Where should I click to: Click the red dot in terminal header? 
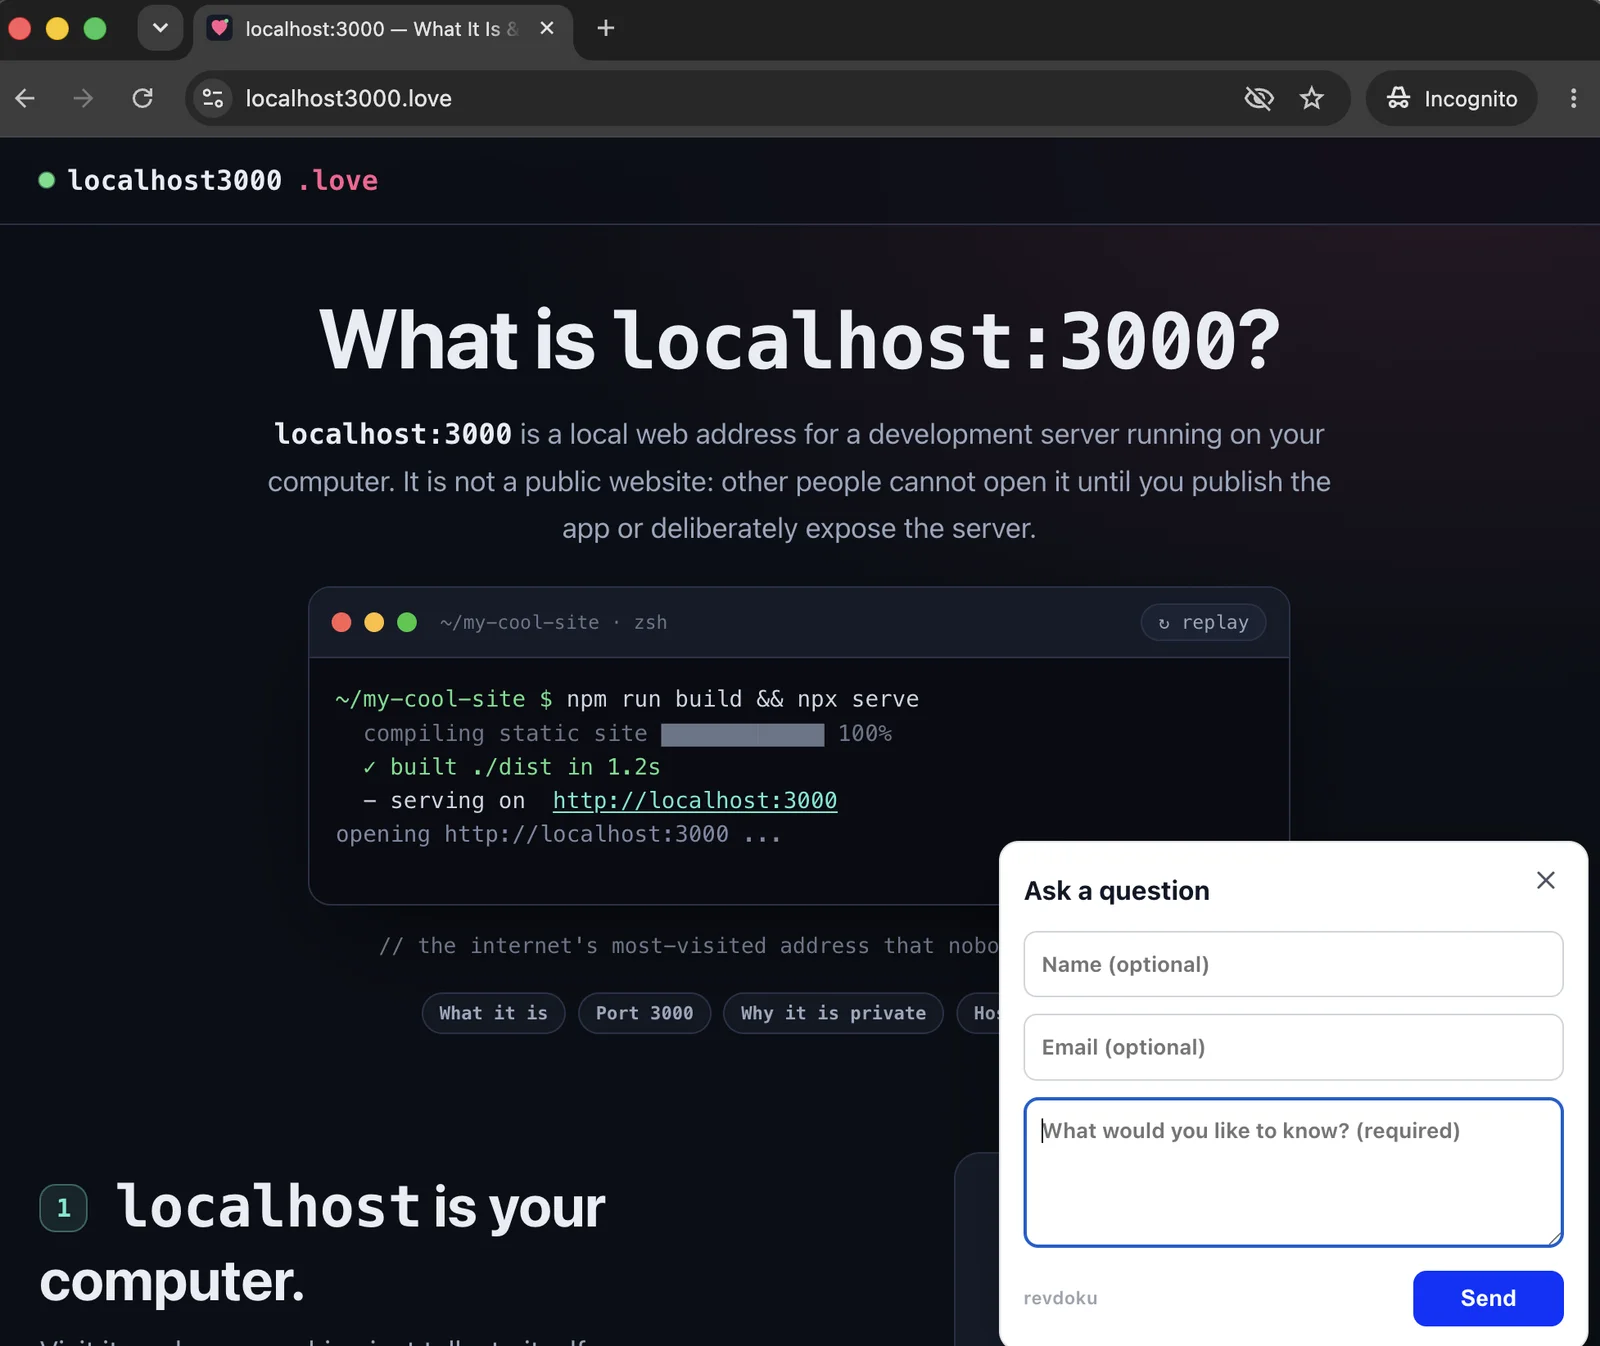[x=341, y=622]
